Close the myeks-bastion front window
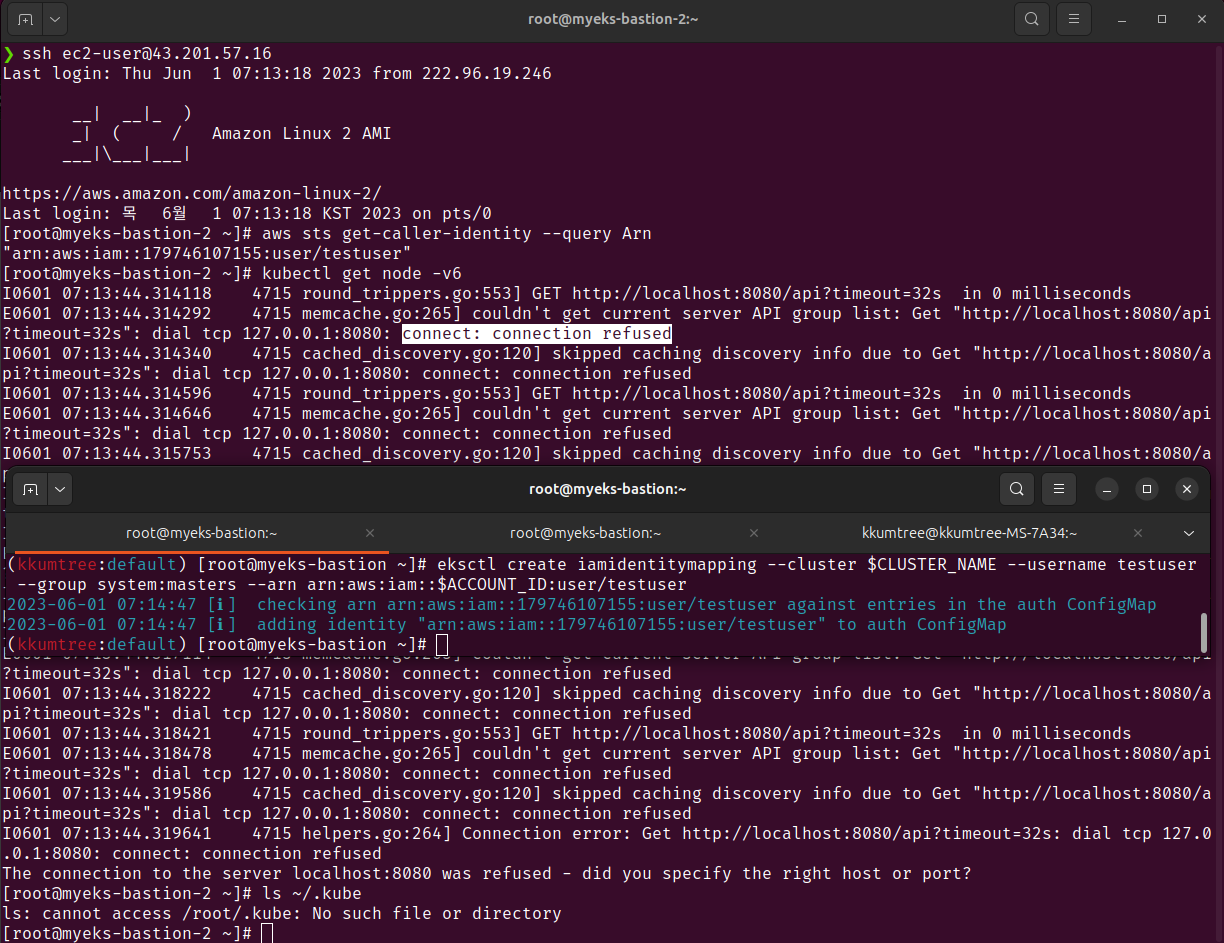 [x=1186, y=489]
